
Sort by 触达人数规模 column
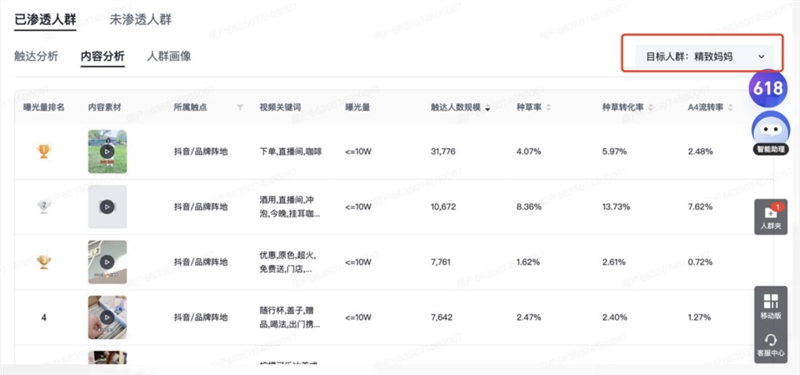point(460,107)
